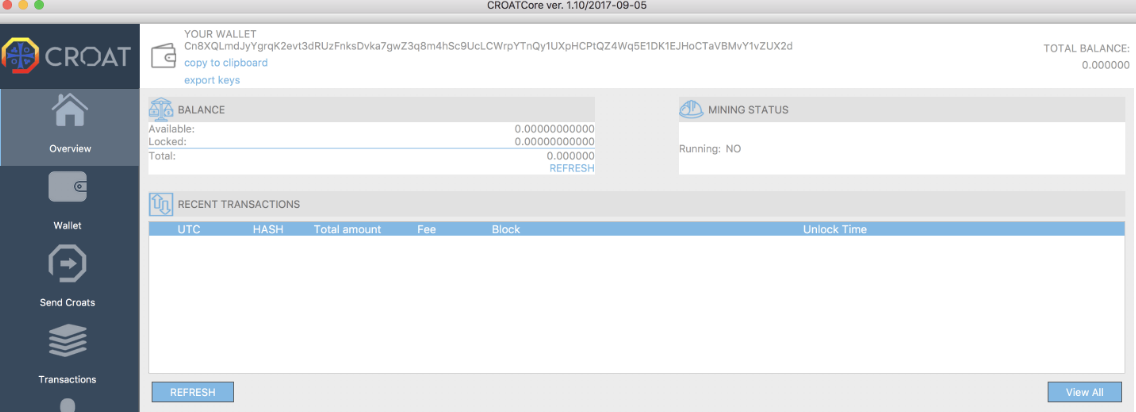Click the Running: NO mining status text
The image size is (1136, 412).
[710, 148]
